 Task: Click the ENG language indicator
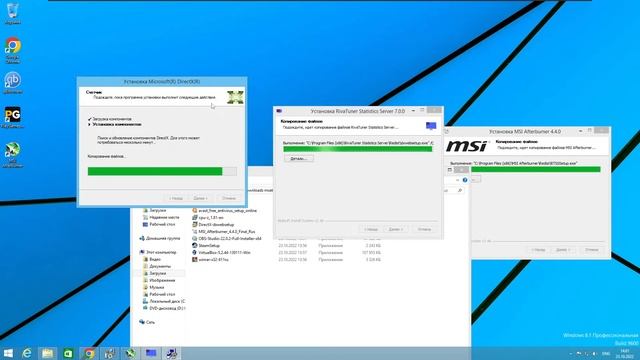point(606,353)
